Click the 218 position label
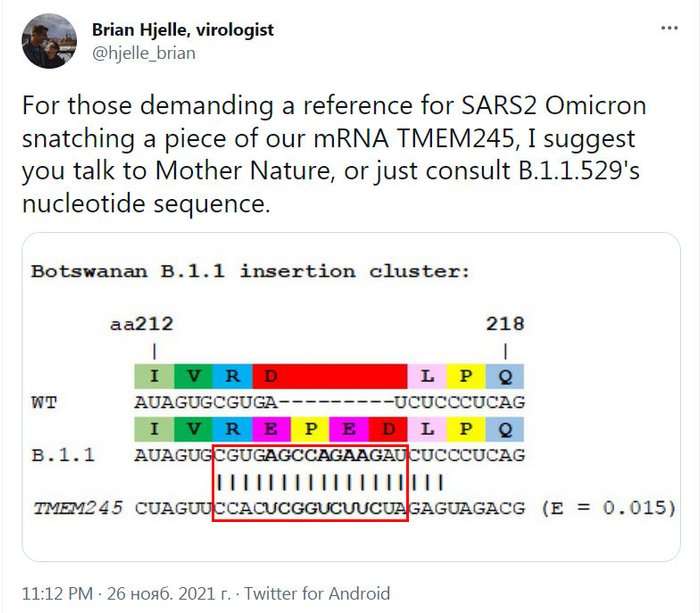The height and width of the screenshot is (613, 700). pos(505,324)
